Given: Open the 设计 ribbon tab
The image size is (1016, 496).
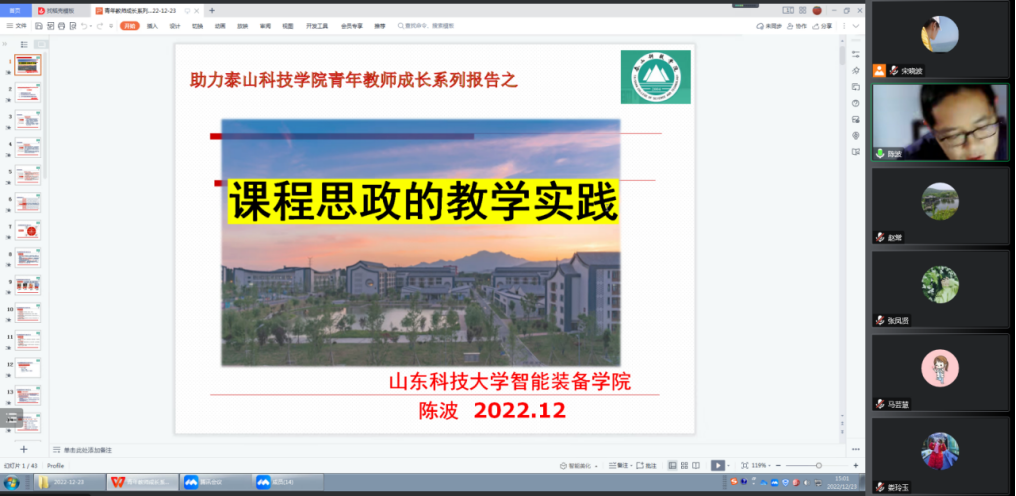Looking at the screenshot, I should click(x=174, y=26).
